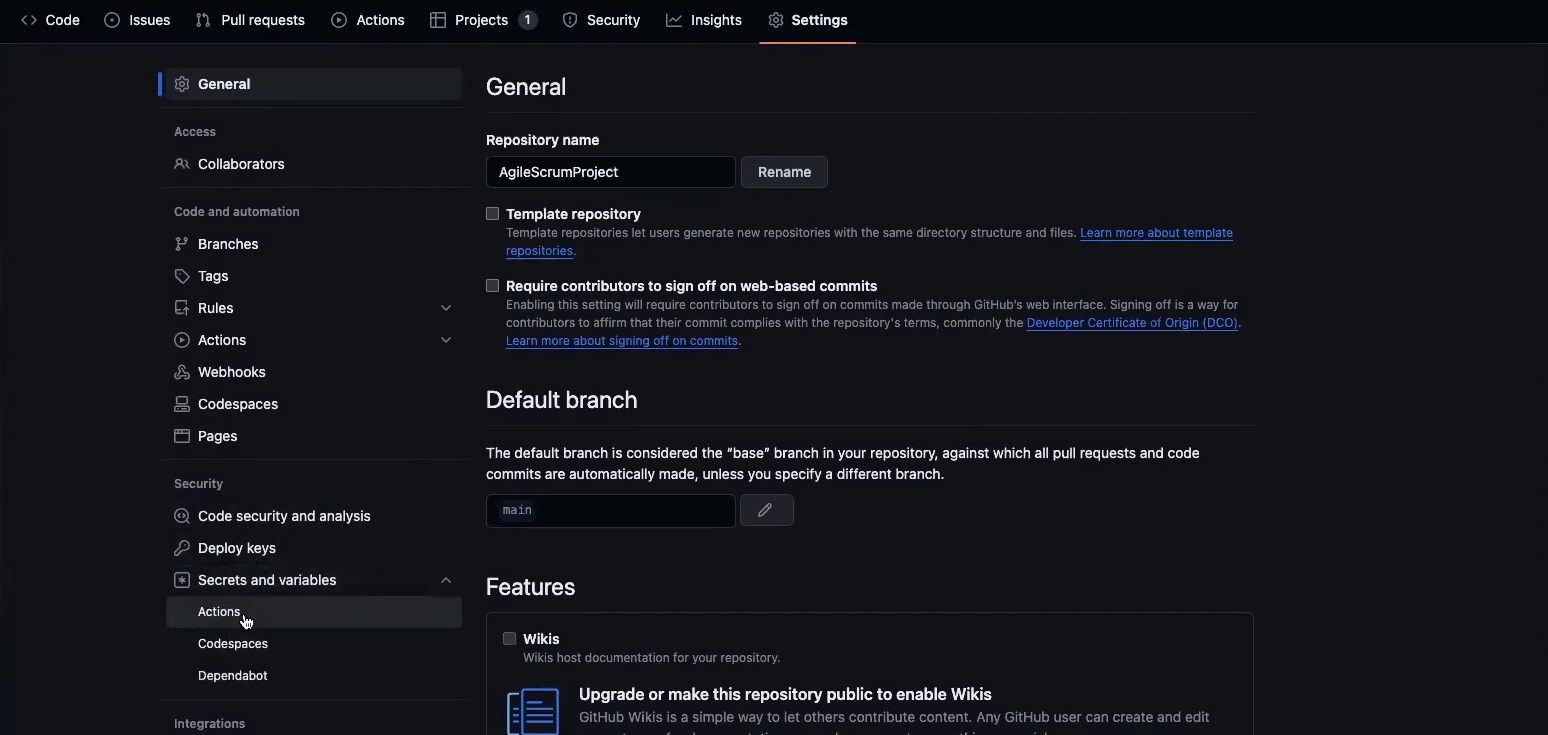The height and width of the screenshot is (735, 1548).
Task: Open the Insights tab
Action: (705, 20)
